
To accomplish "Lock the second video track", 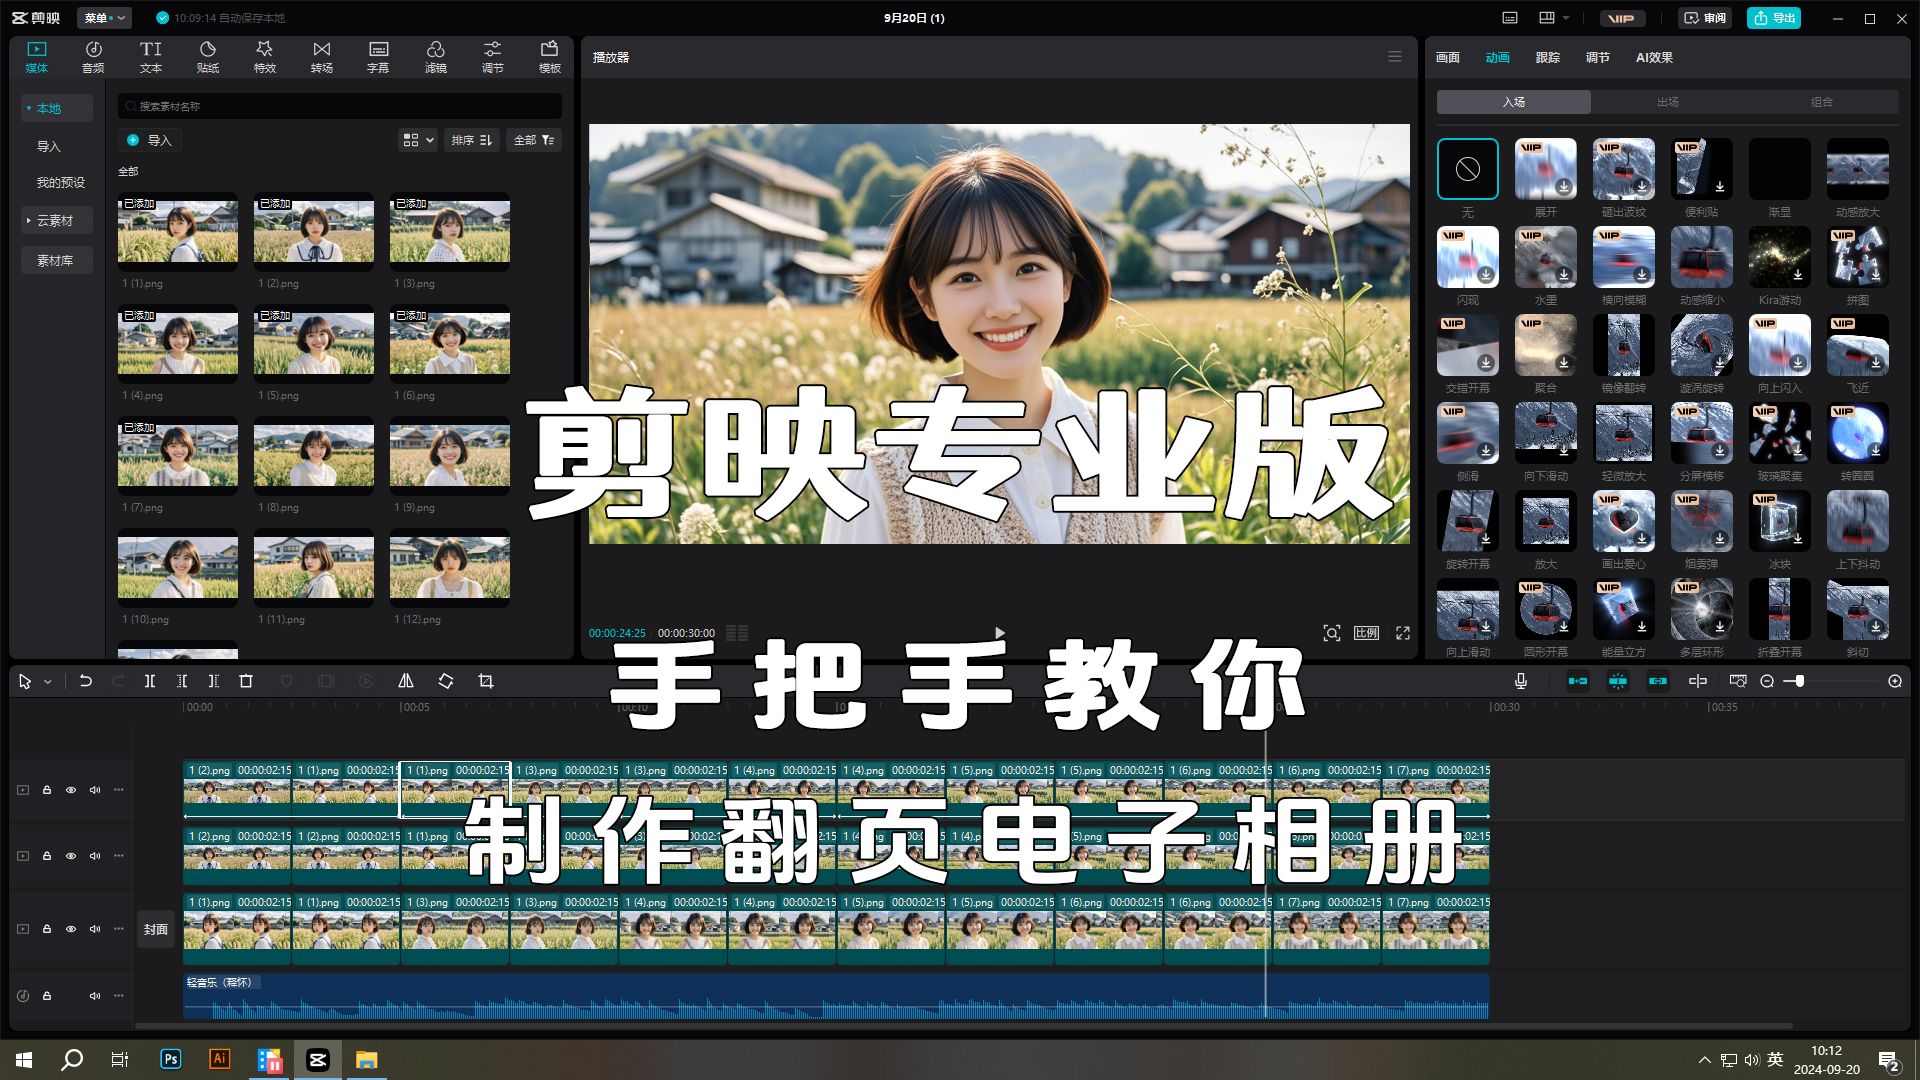I will (x=47, y=856).
